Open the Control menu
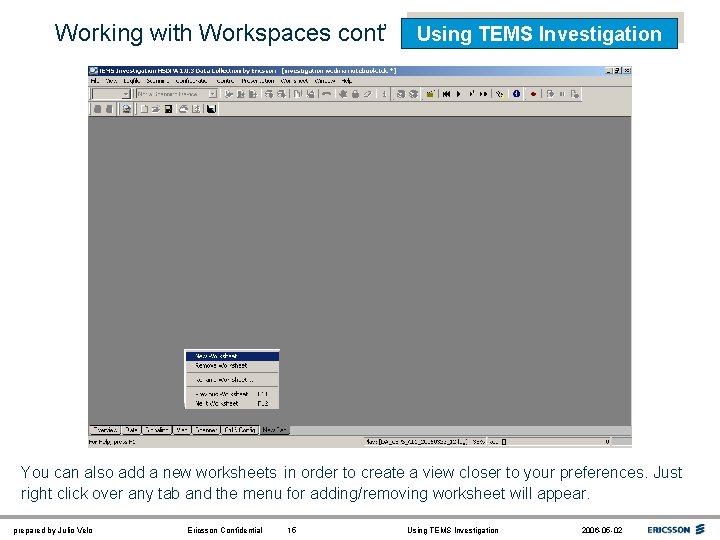Screen dimensions: 720x540 click(x=225, y=81)
